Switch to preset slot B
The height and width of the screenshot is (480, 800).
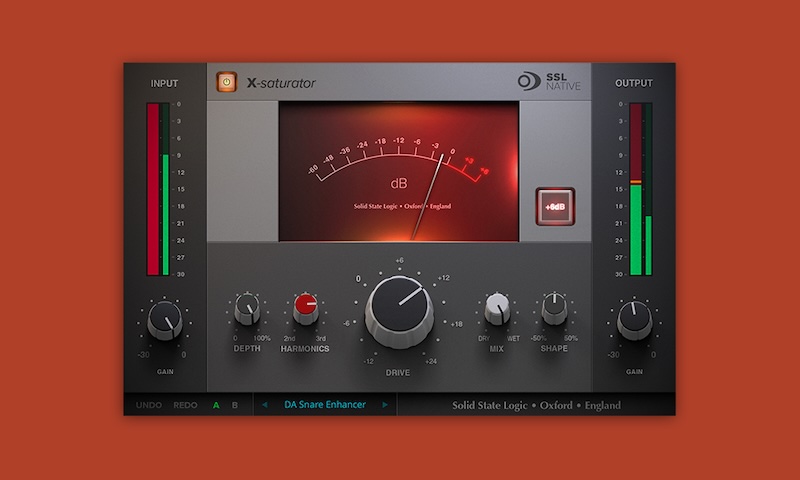235,405
